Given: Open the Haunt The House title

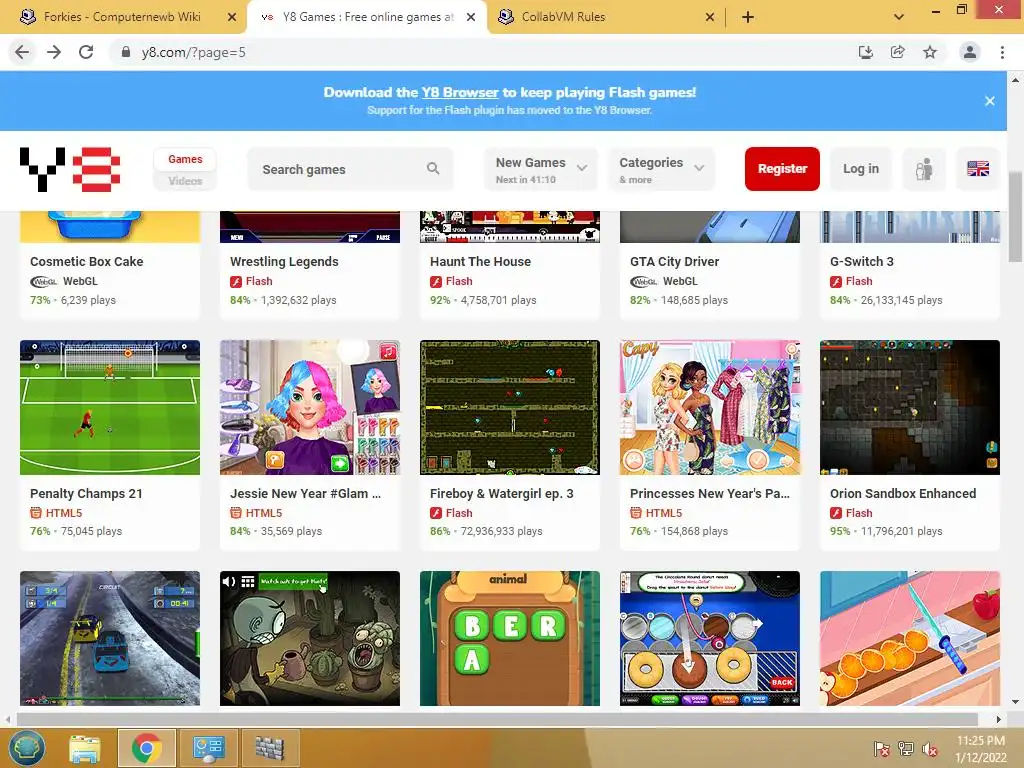Looking at the screenshot, I should (x=480, y=261).
